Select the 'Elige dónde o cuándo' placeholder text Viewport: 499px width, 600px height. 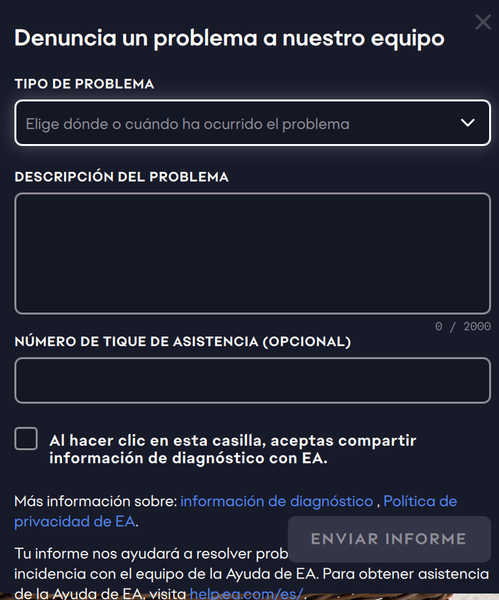188,124
